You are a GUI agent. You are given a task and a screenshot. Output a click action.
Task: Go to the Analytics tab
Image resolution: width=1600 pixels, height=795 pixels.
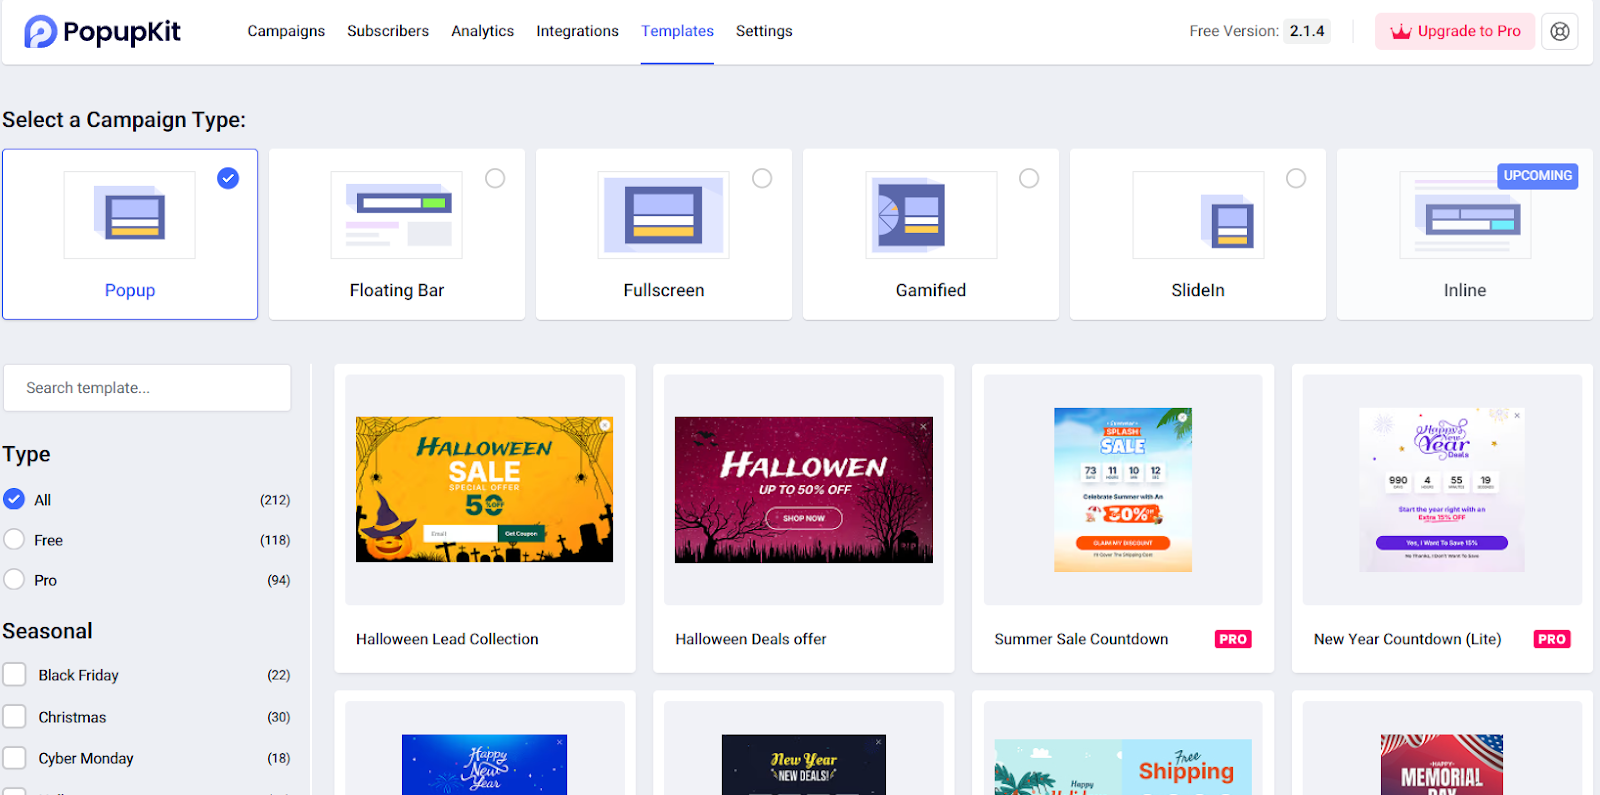point(482,31)
